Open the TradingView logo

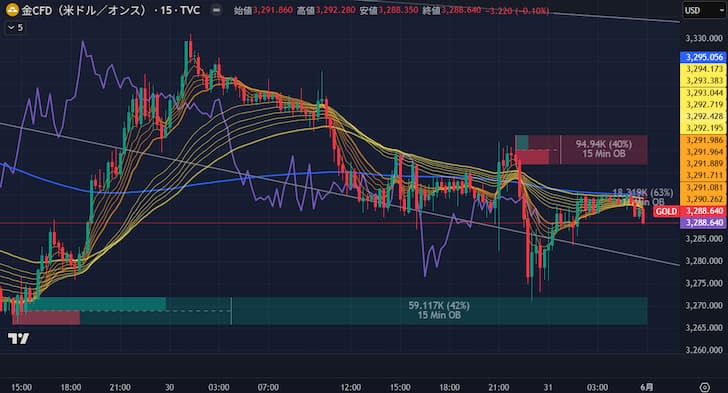click(x=19, y=339)
